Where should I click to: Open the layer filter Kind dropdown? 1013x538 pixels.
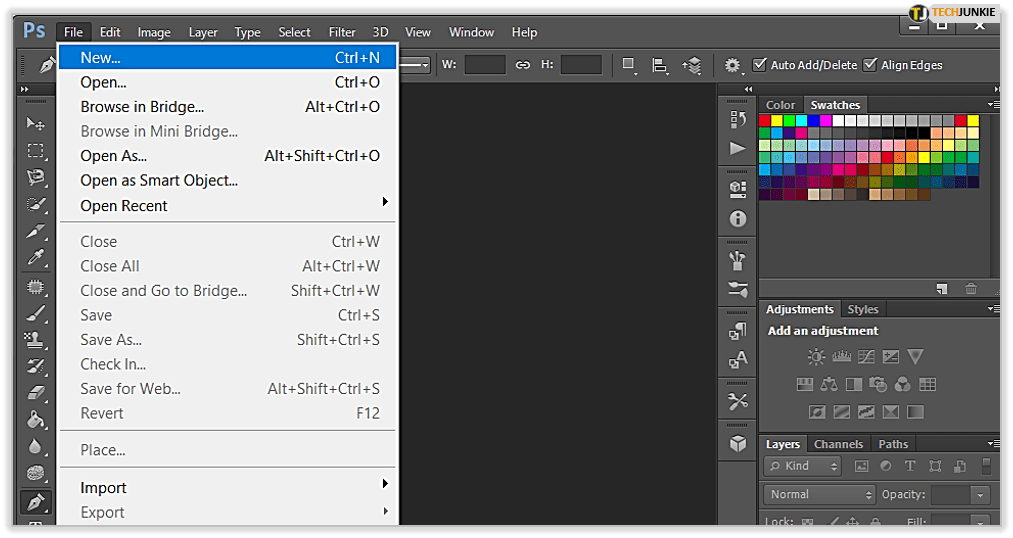click(803, 466)
